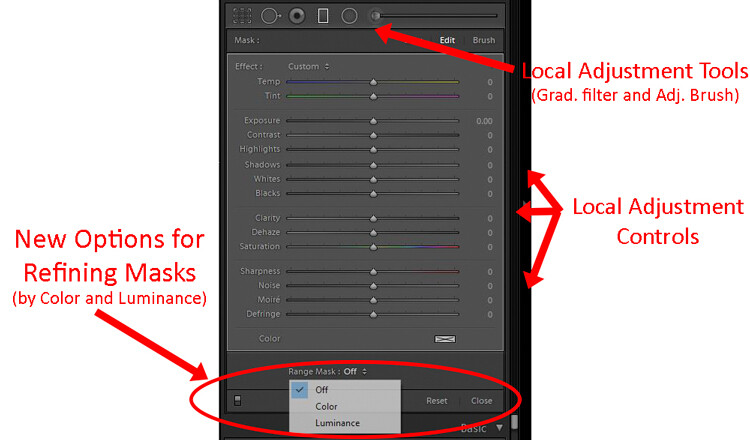Viewport: 750px width, 440px height.
Task: Activate the Radial Filter tool
Action: click(x=349, y=16)
